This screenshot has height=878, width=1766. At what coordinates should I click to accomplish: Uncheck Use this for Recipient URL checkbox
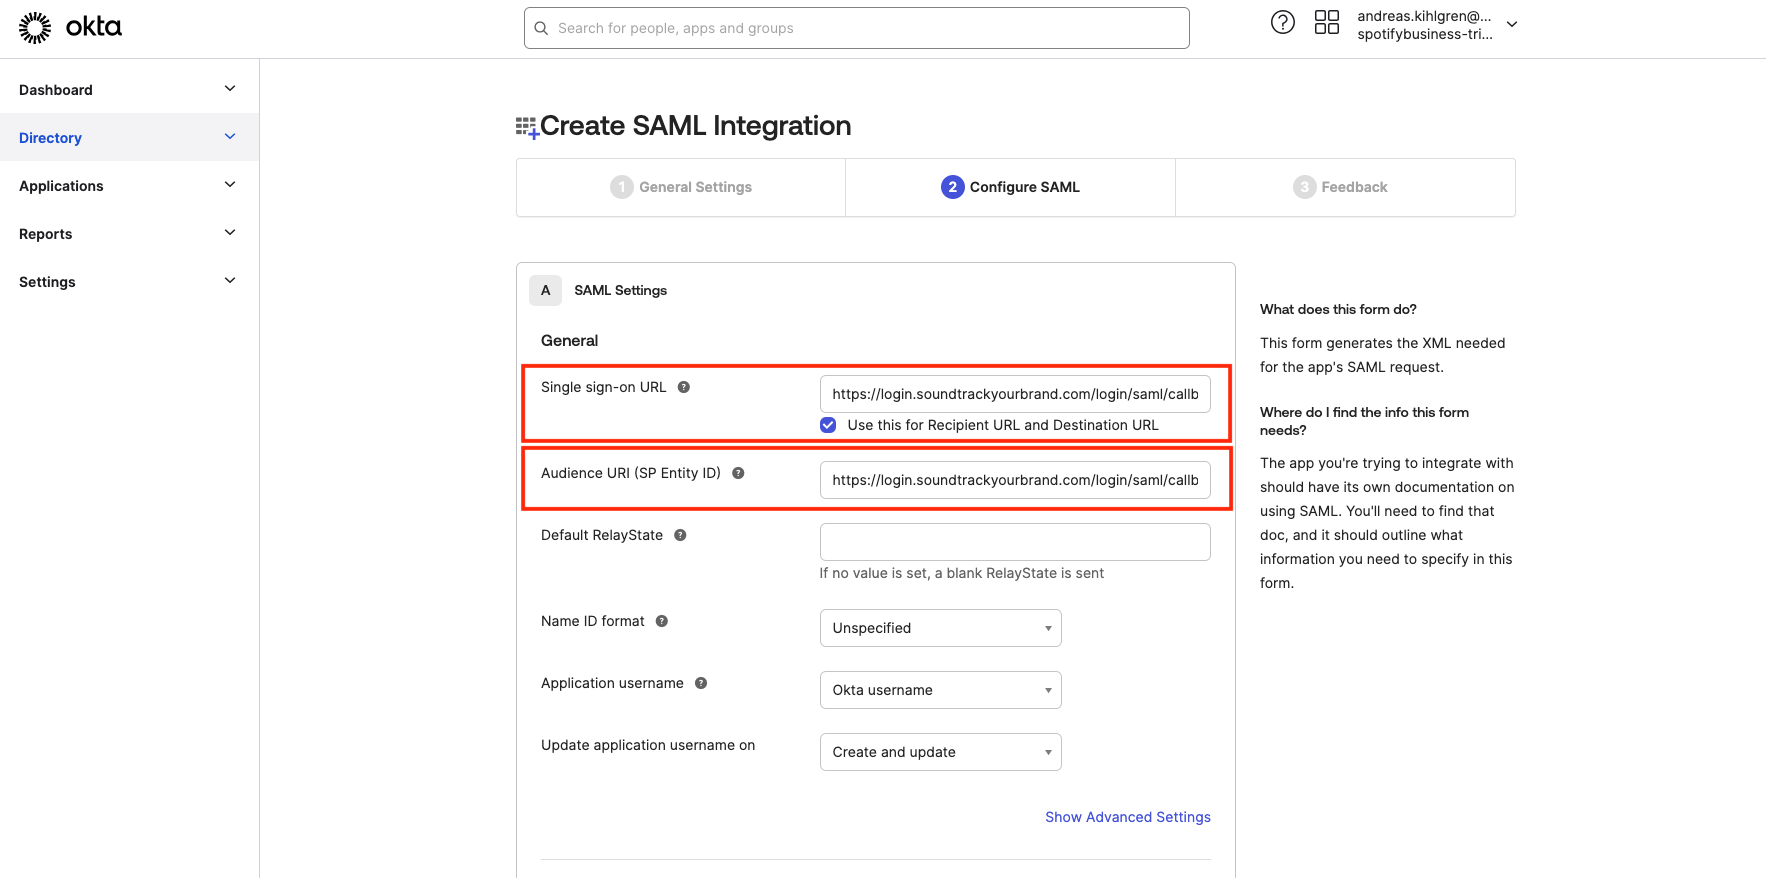828,425
